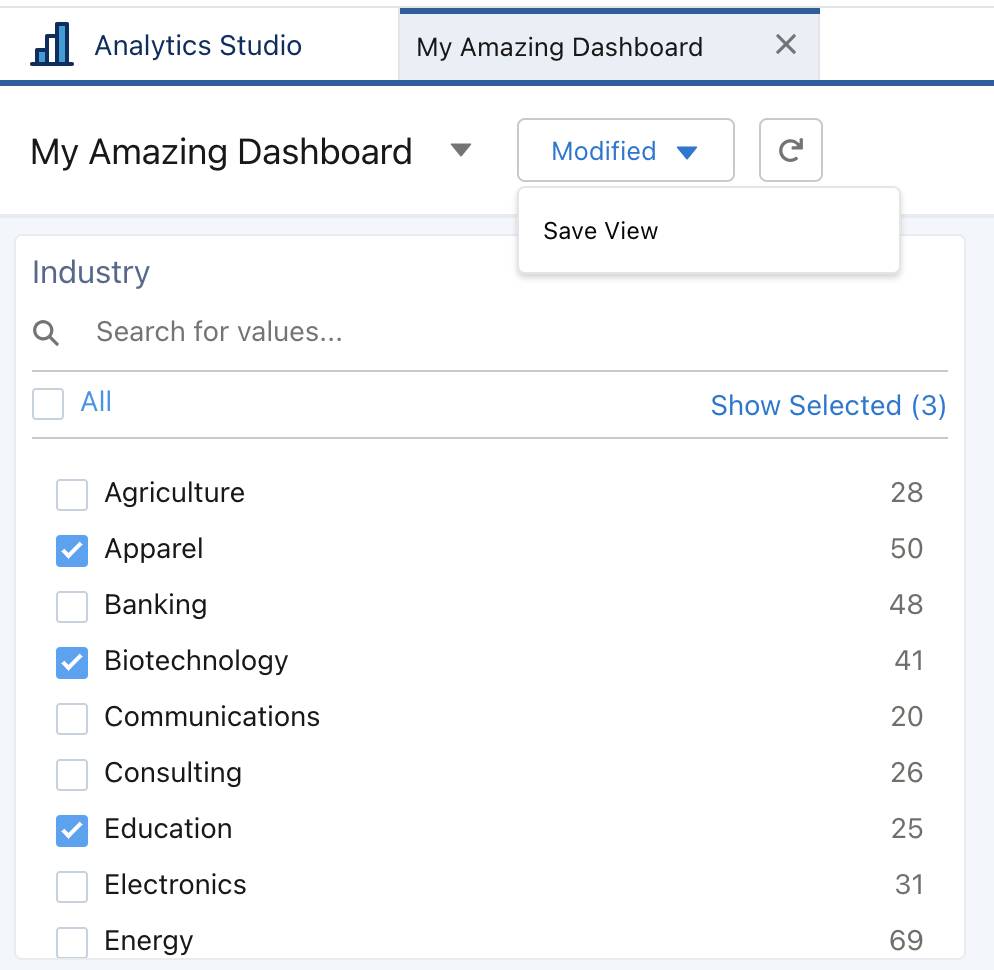Check the Agriculture industry checkbox

[71, 492]
